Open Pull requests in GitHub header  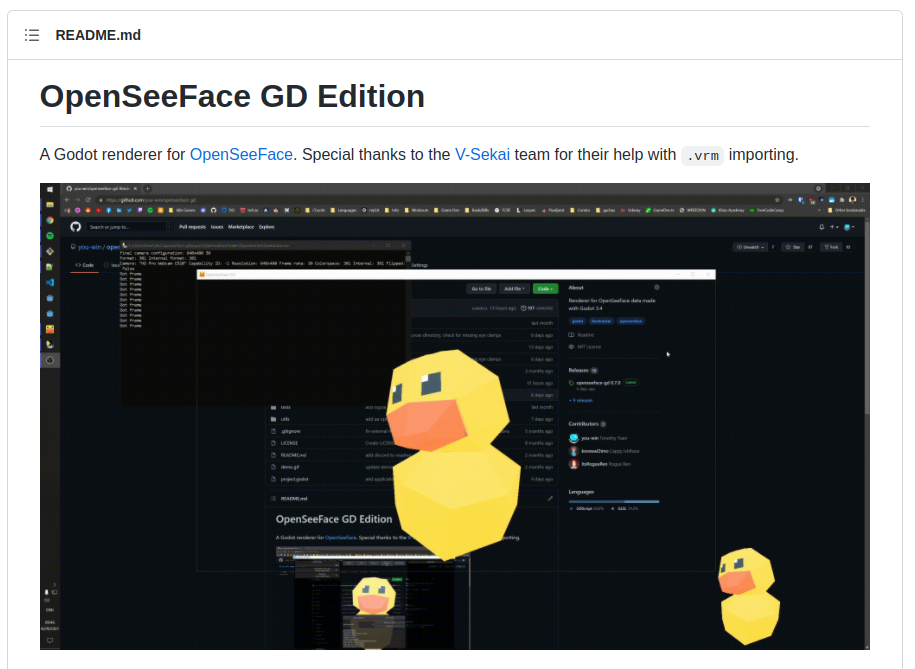pos(192,227)
